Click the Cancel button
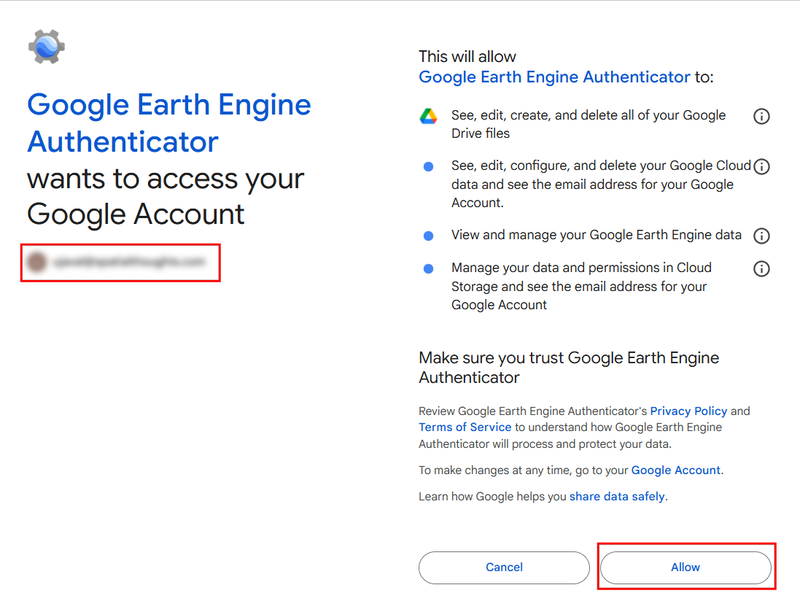This screenshot has height=593, width=800. coord(504,567)
